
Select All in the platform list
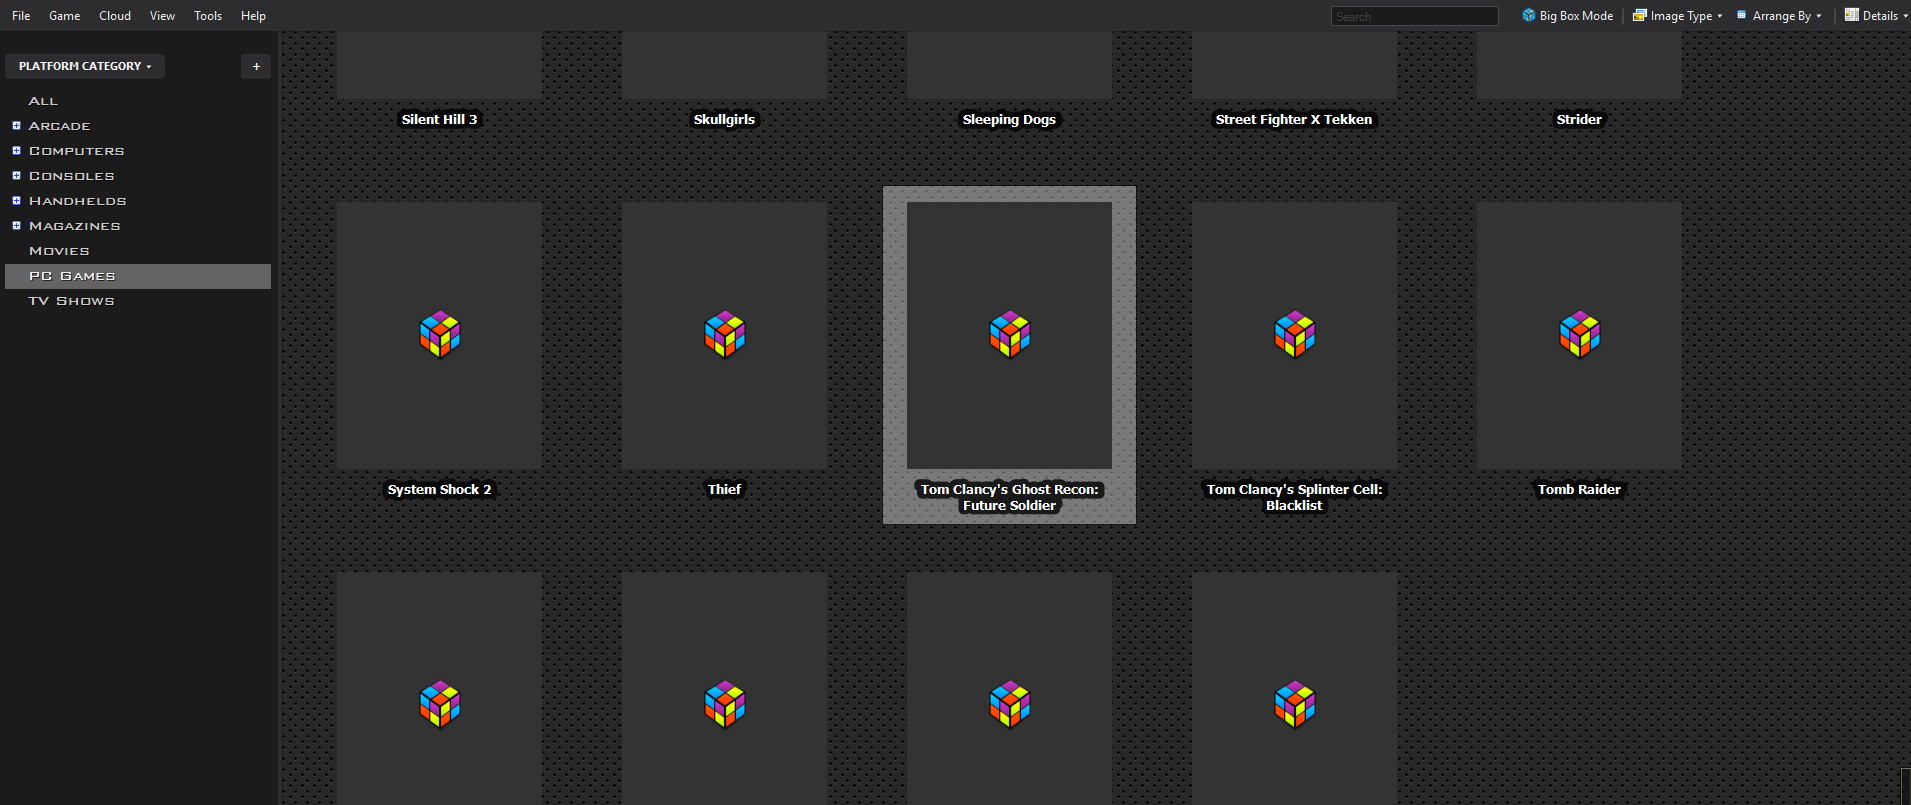[x=43, y=101]
